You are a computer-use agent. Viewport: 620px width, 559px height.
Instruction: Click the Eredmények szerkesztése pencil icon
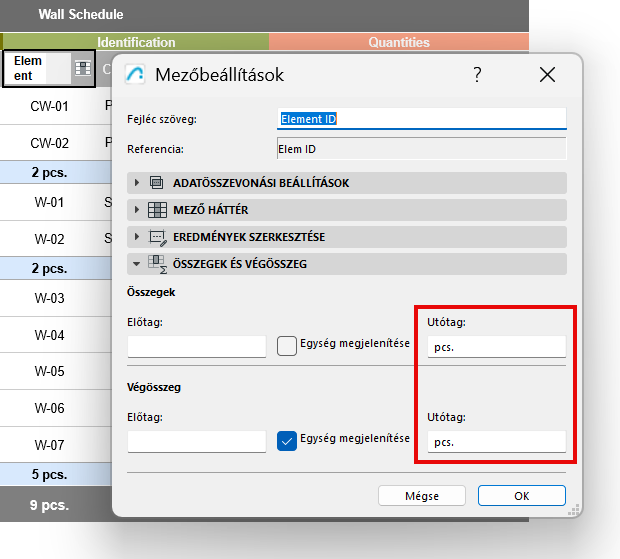[157, 237]
